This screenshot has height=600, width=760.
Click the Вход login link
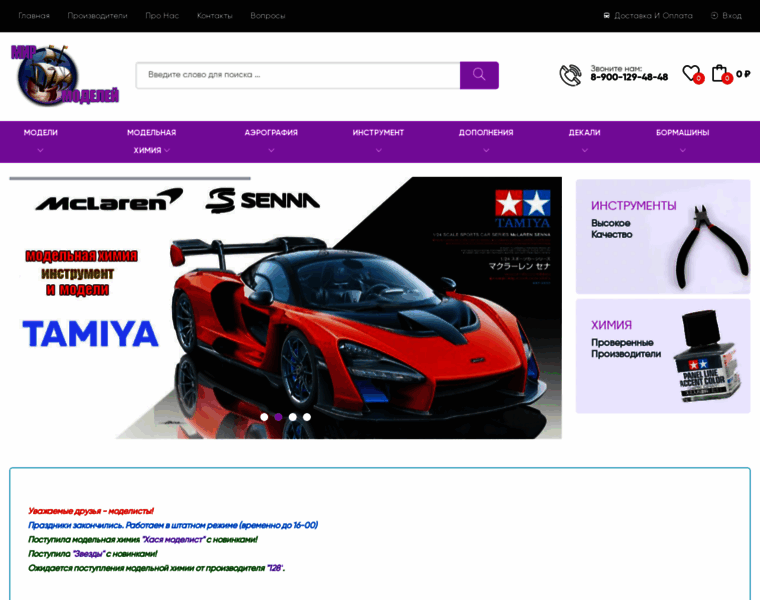(726, 16)
